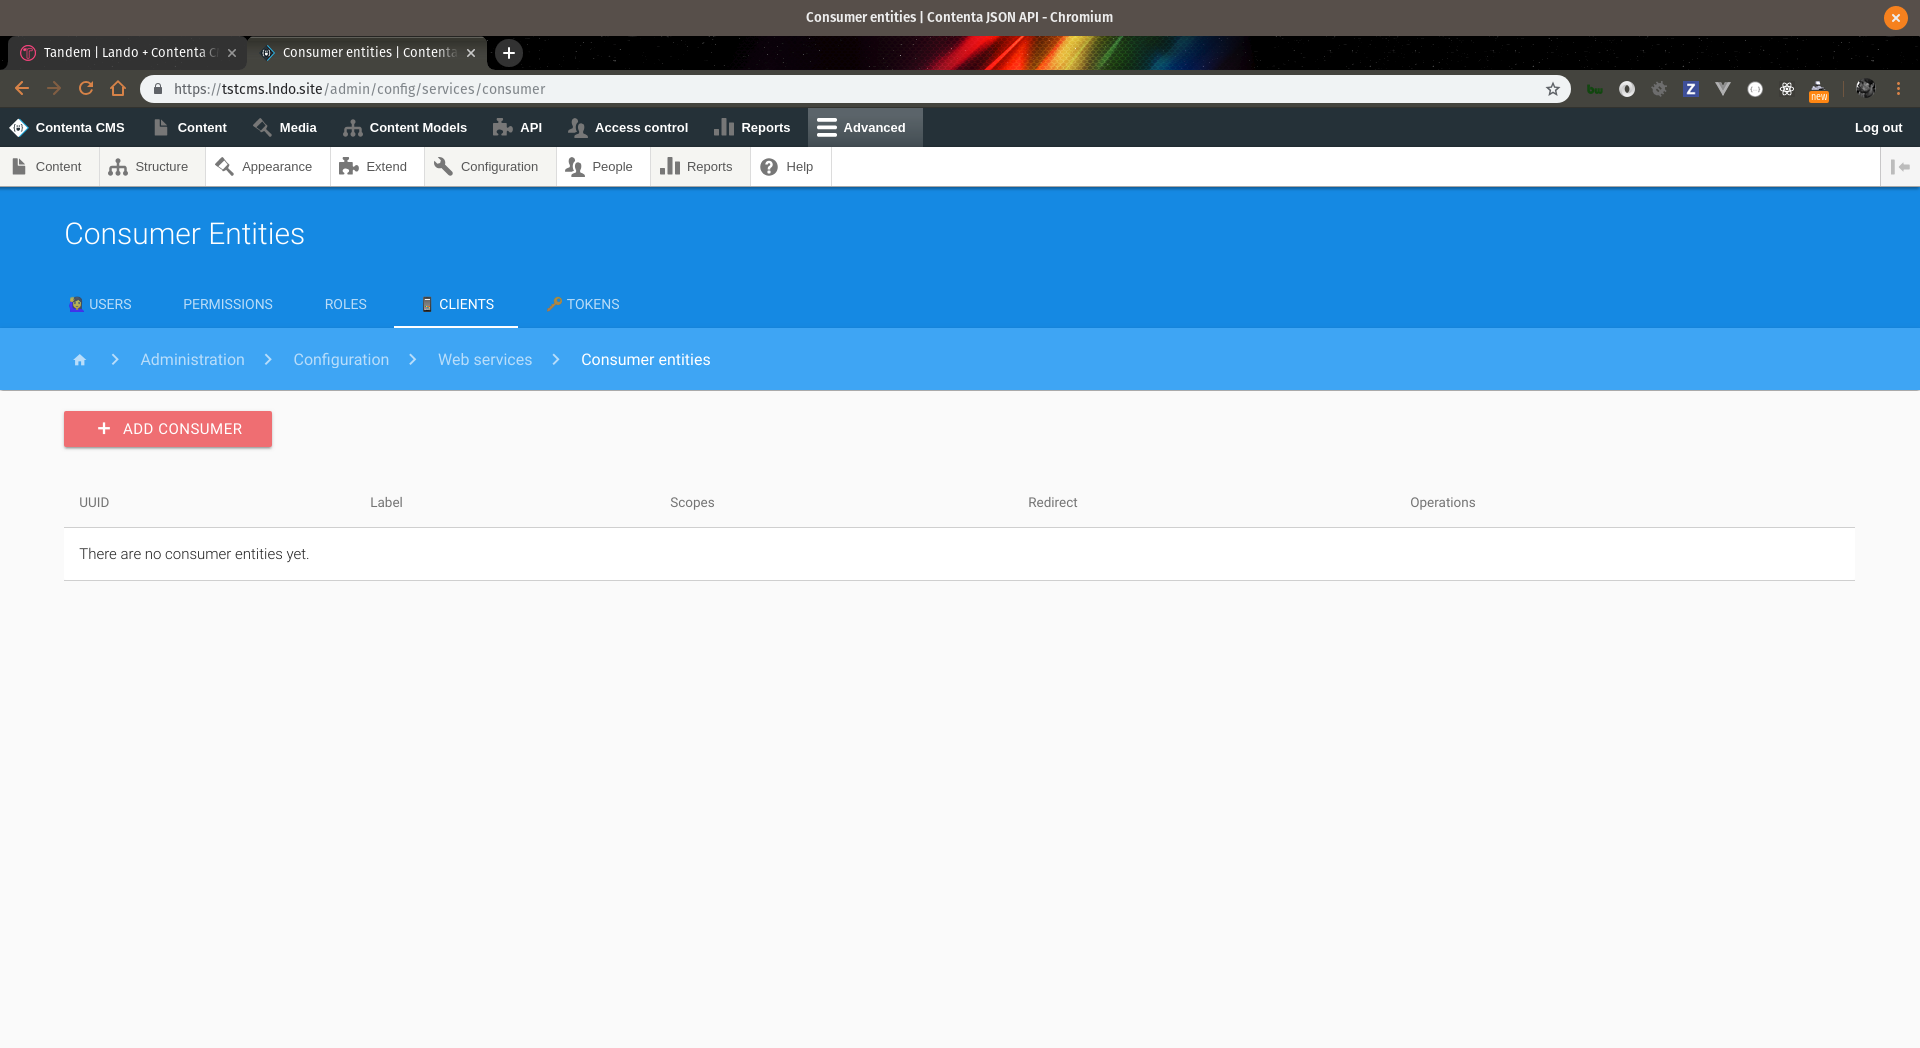Open the Access control menu
Screen dimensions: 1920x1048
pos(628,128)
